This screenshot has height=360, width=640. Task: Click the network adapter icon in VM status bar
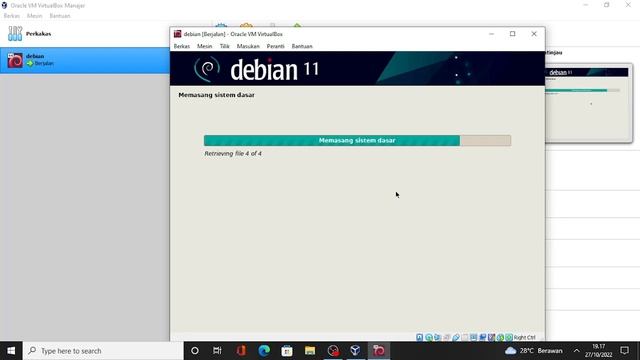coord(447,337)
